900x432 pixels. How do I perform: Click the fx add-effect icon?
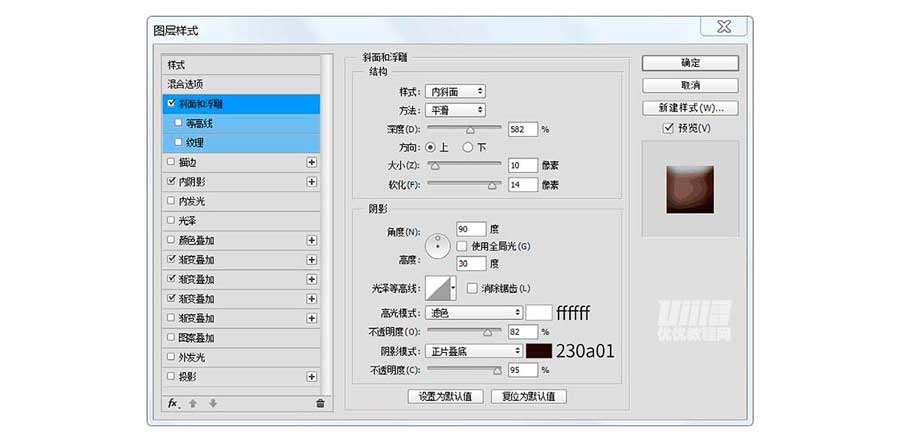[173, 403]
